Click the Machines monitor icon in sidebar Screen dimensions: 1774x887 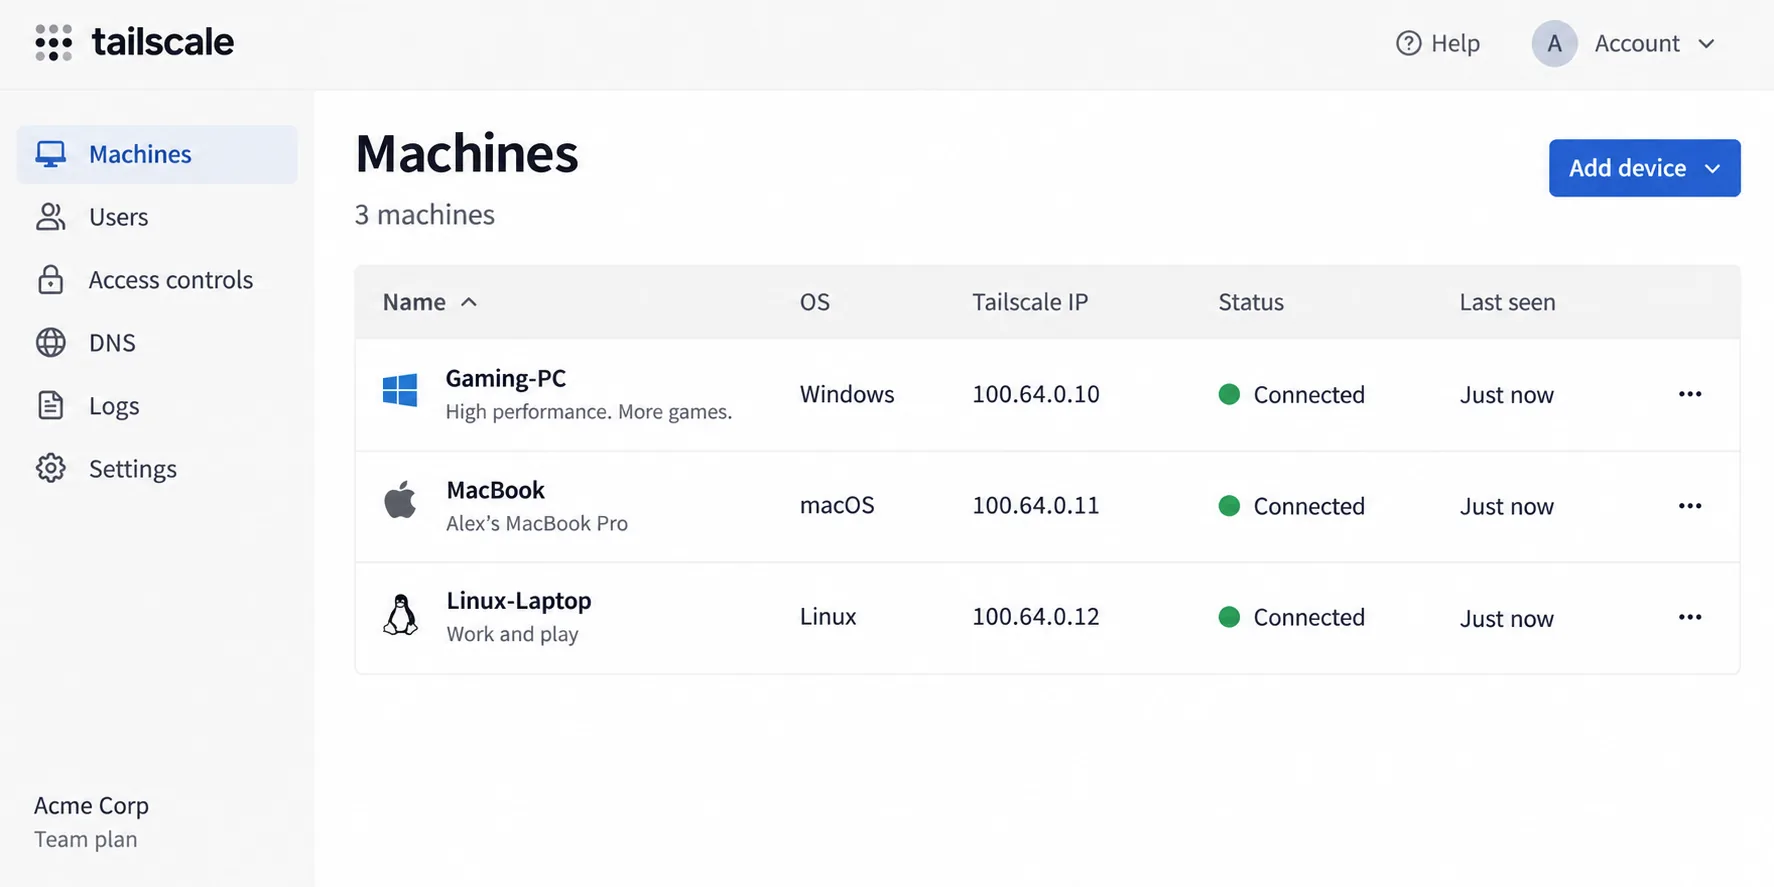click(51, 154)
